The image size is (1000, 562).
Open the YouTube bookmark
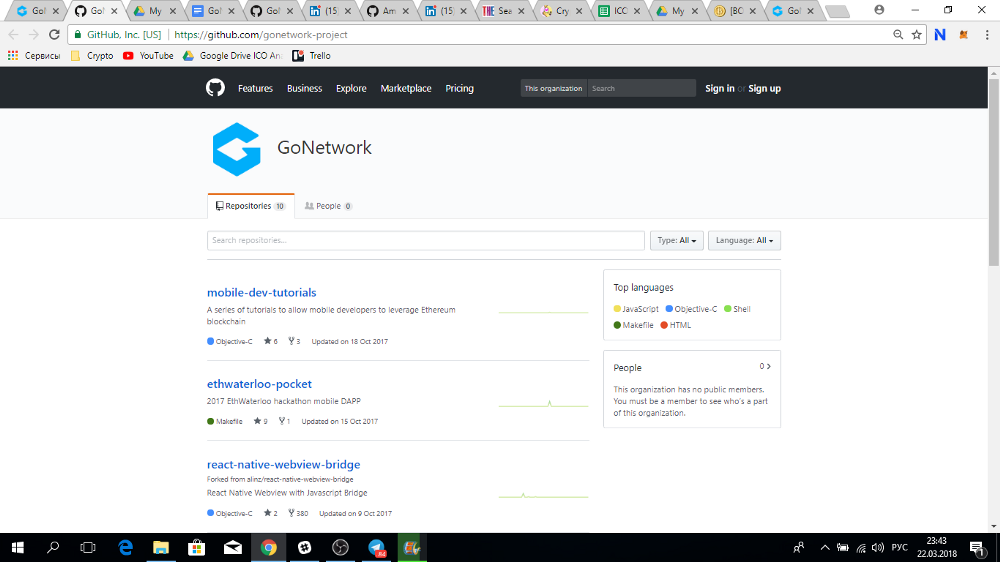tap(148, 55)
